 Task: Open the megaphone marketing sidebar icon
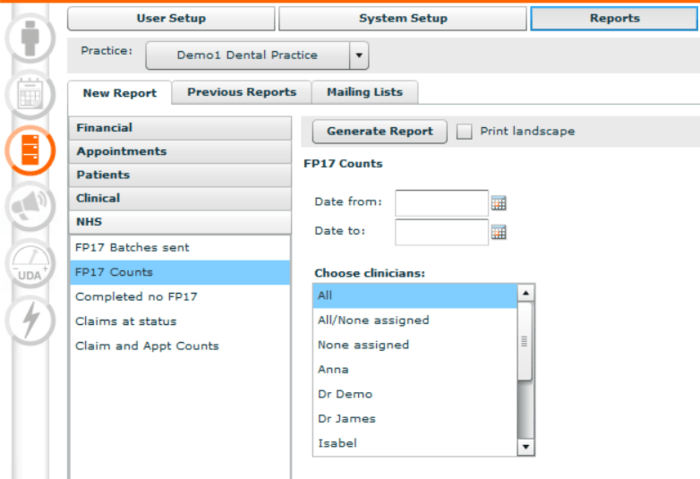click(30, 207)
